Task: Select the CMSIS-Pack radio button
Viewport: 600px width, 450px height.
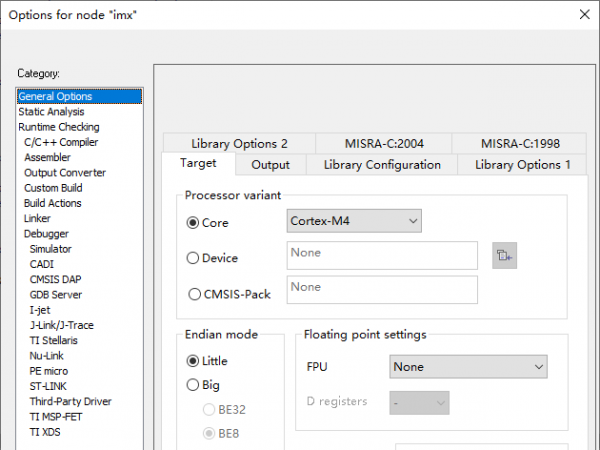Action: pyautogui.click(x=194, y=294)
